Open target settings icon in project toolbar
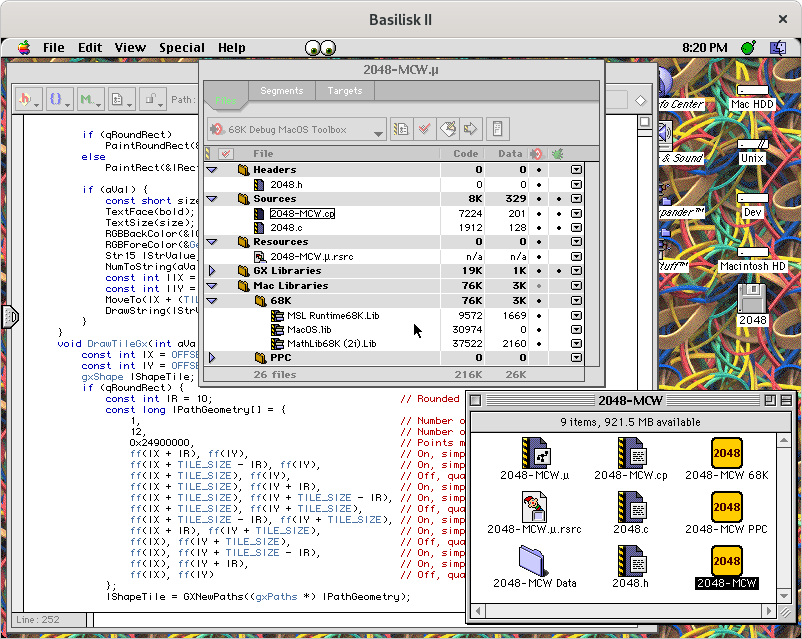Viewport: 802px width, 639px height. (402, 129)
